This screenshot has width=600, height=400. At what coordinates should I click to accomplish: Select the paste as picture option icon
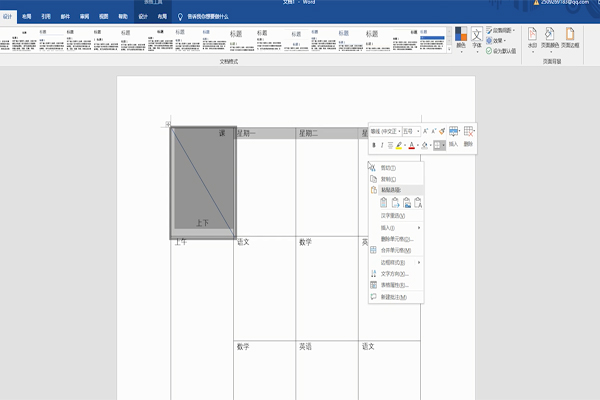(x=407, y=203)
